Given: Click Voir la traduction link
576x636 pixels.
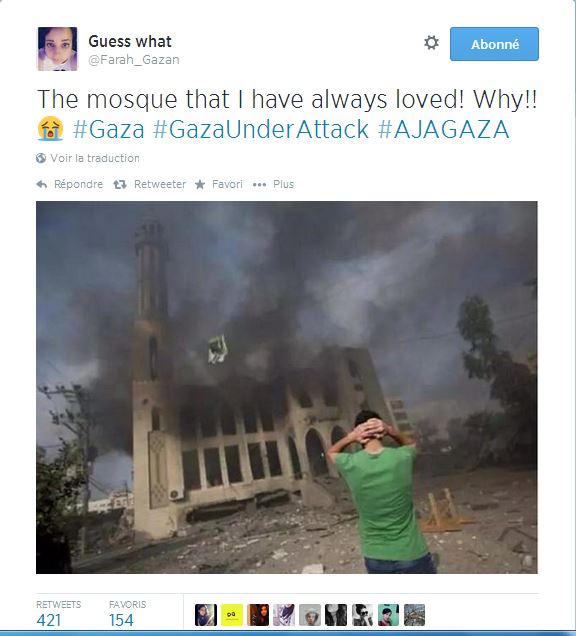Looking at the screenshot, I should pos(95,158).
